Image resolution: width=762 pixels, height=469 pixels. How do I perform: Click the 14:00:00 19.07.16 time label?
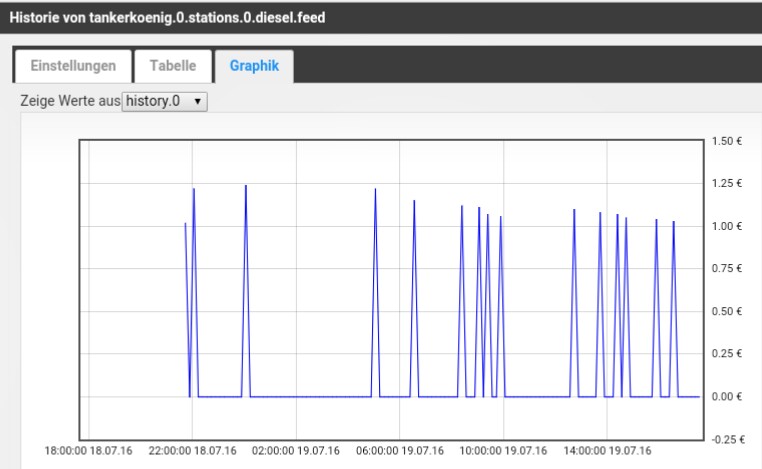click(x=607, y=451)
